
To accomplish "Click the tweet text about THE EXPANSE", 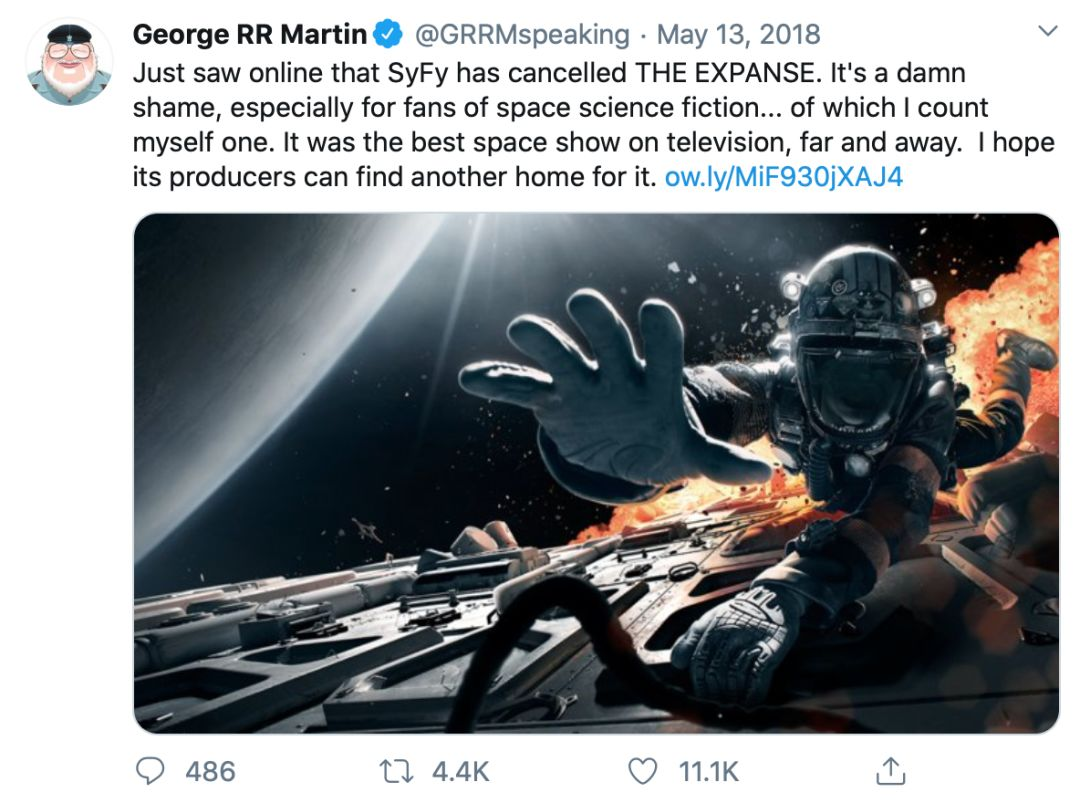I will tap(560, 108).
